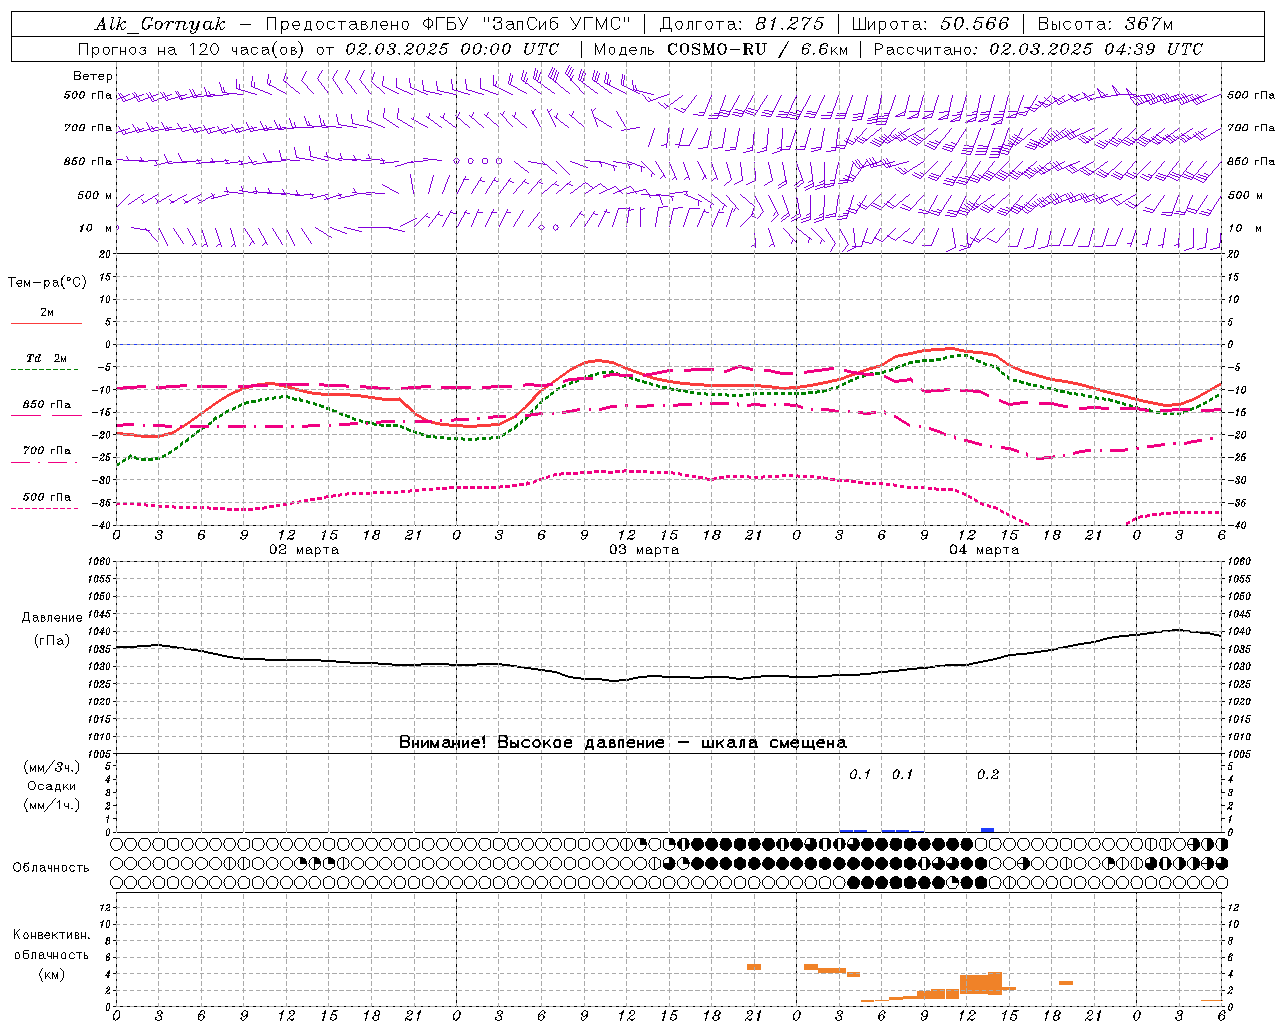Click the station name Alk_Gornyak
The image size is (1280, 1024).
point(161,24)
